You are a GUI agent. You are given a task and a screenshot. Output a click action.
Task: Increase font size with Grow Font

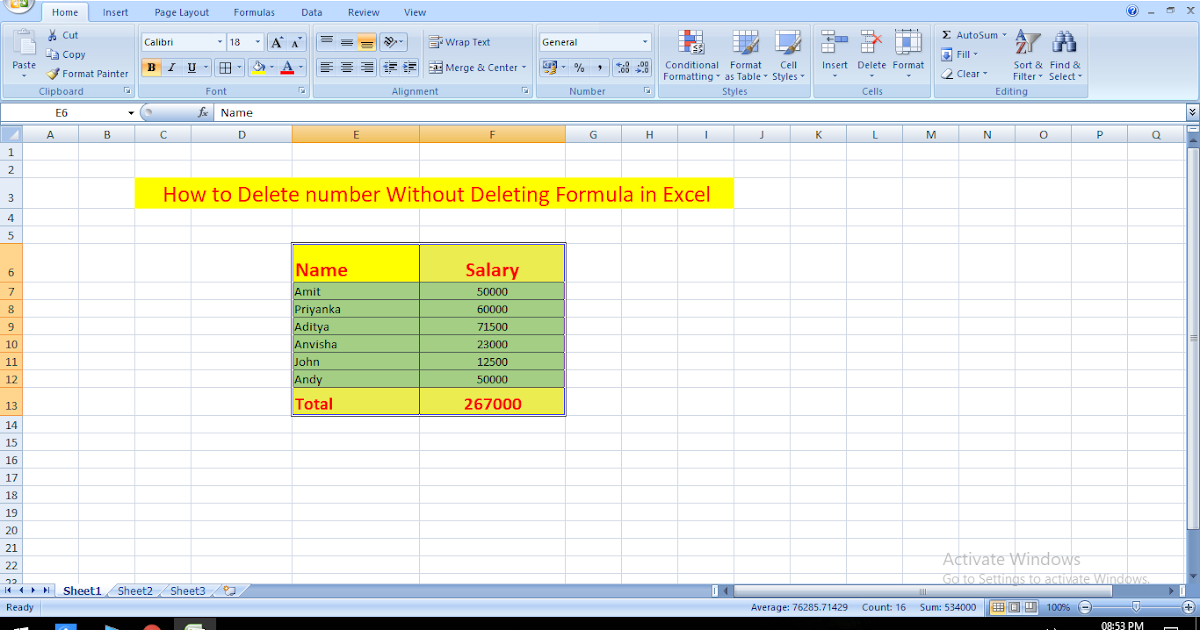(277, 42)
